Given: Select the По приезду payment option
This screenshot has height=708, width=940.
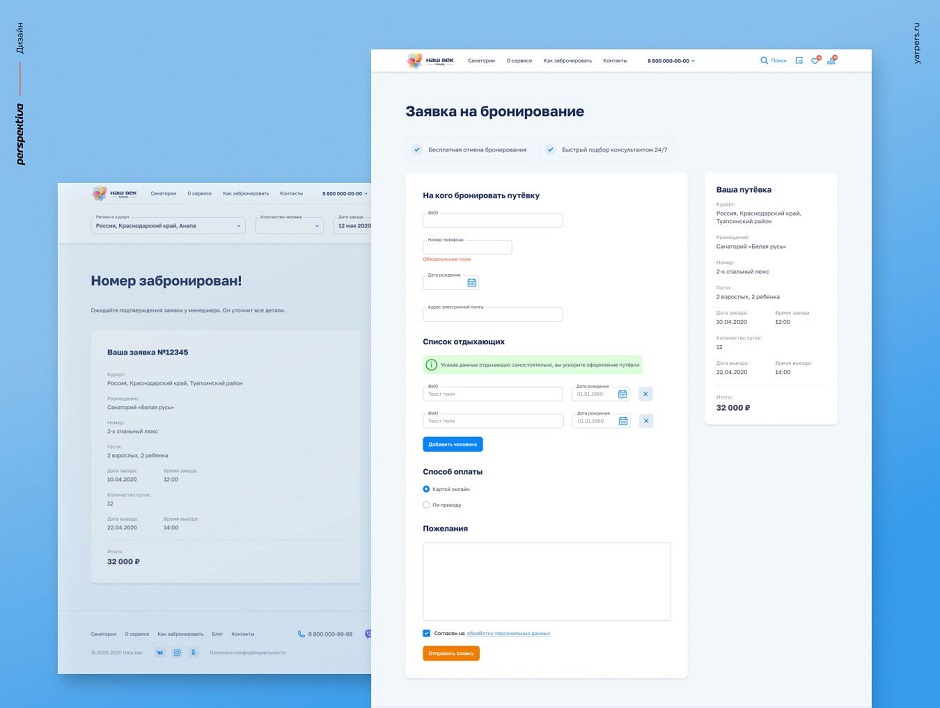Looking at the screenshot, I should tap(426, 505).
